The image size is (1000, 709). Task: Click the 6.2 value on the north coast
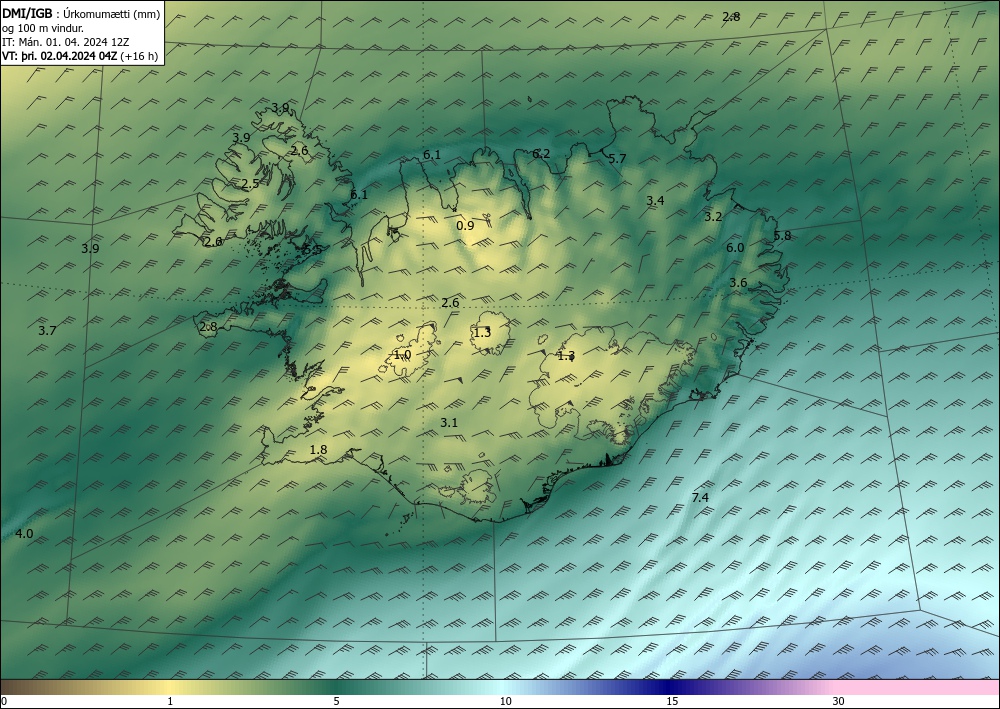tap(541, 154)
